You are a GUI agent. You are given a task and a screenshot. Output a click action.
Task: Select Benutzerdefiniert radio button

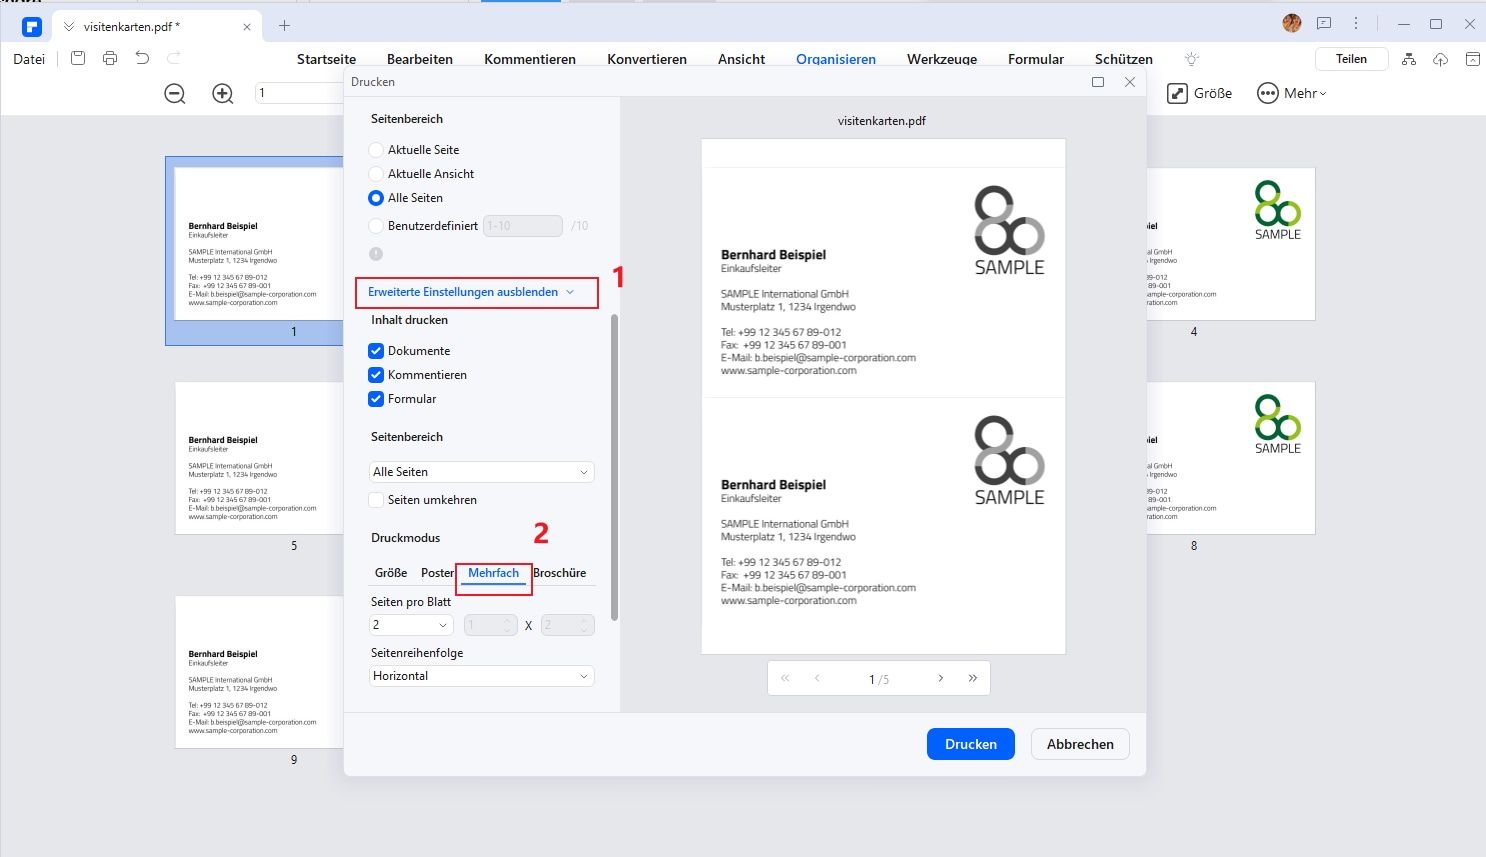[x=376, y=226]
